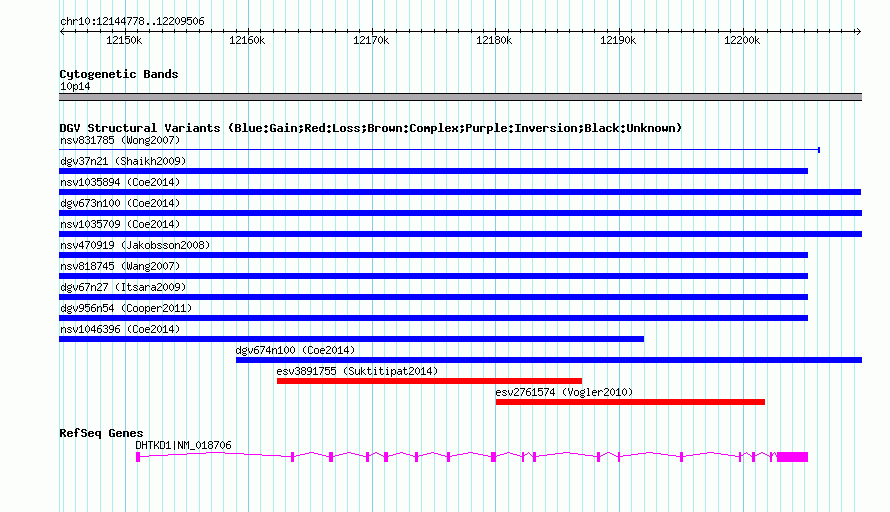
Task: Open the esv3891755 (Suktitipat2014) label
Action: click(x=357, y=371)
